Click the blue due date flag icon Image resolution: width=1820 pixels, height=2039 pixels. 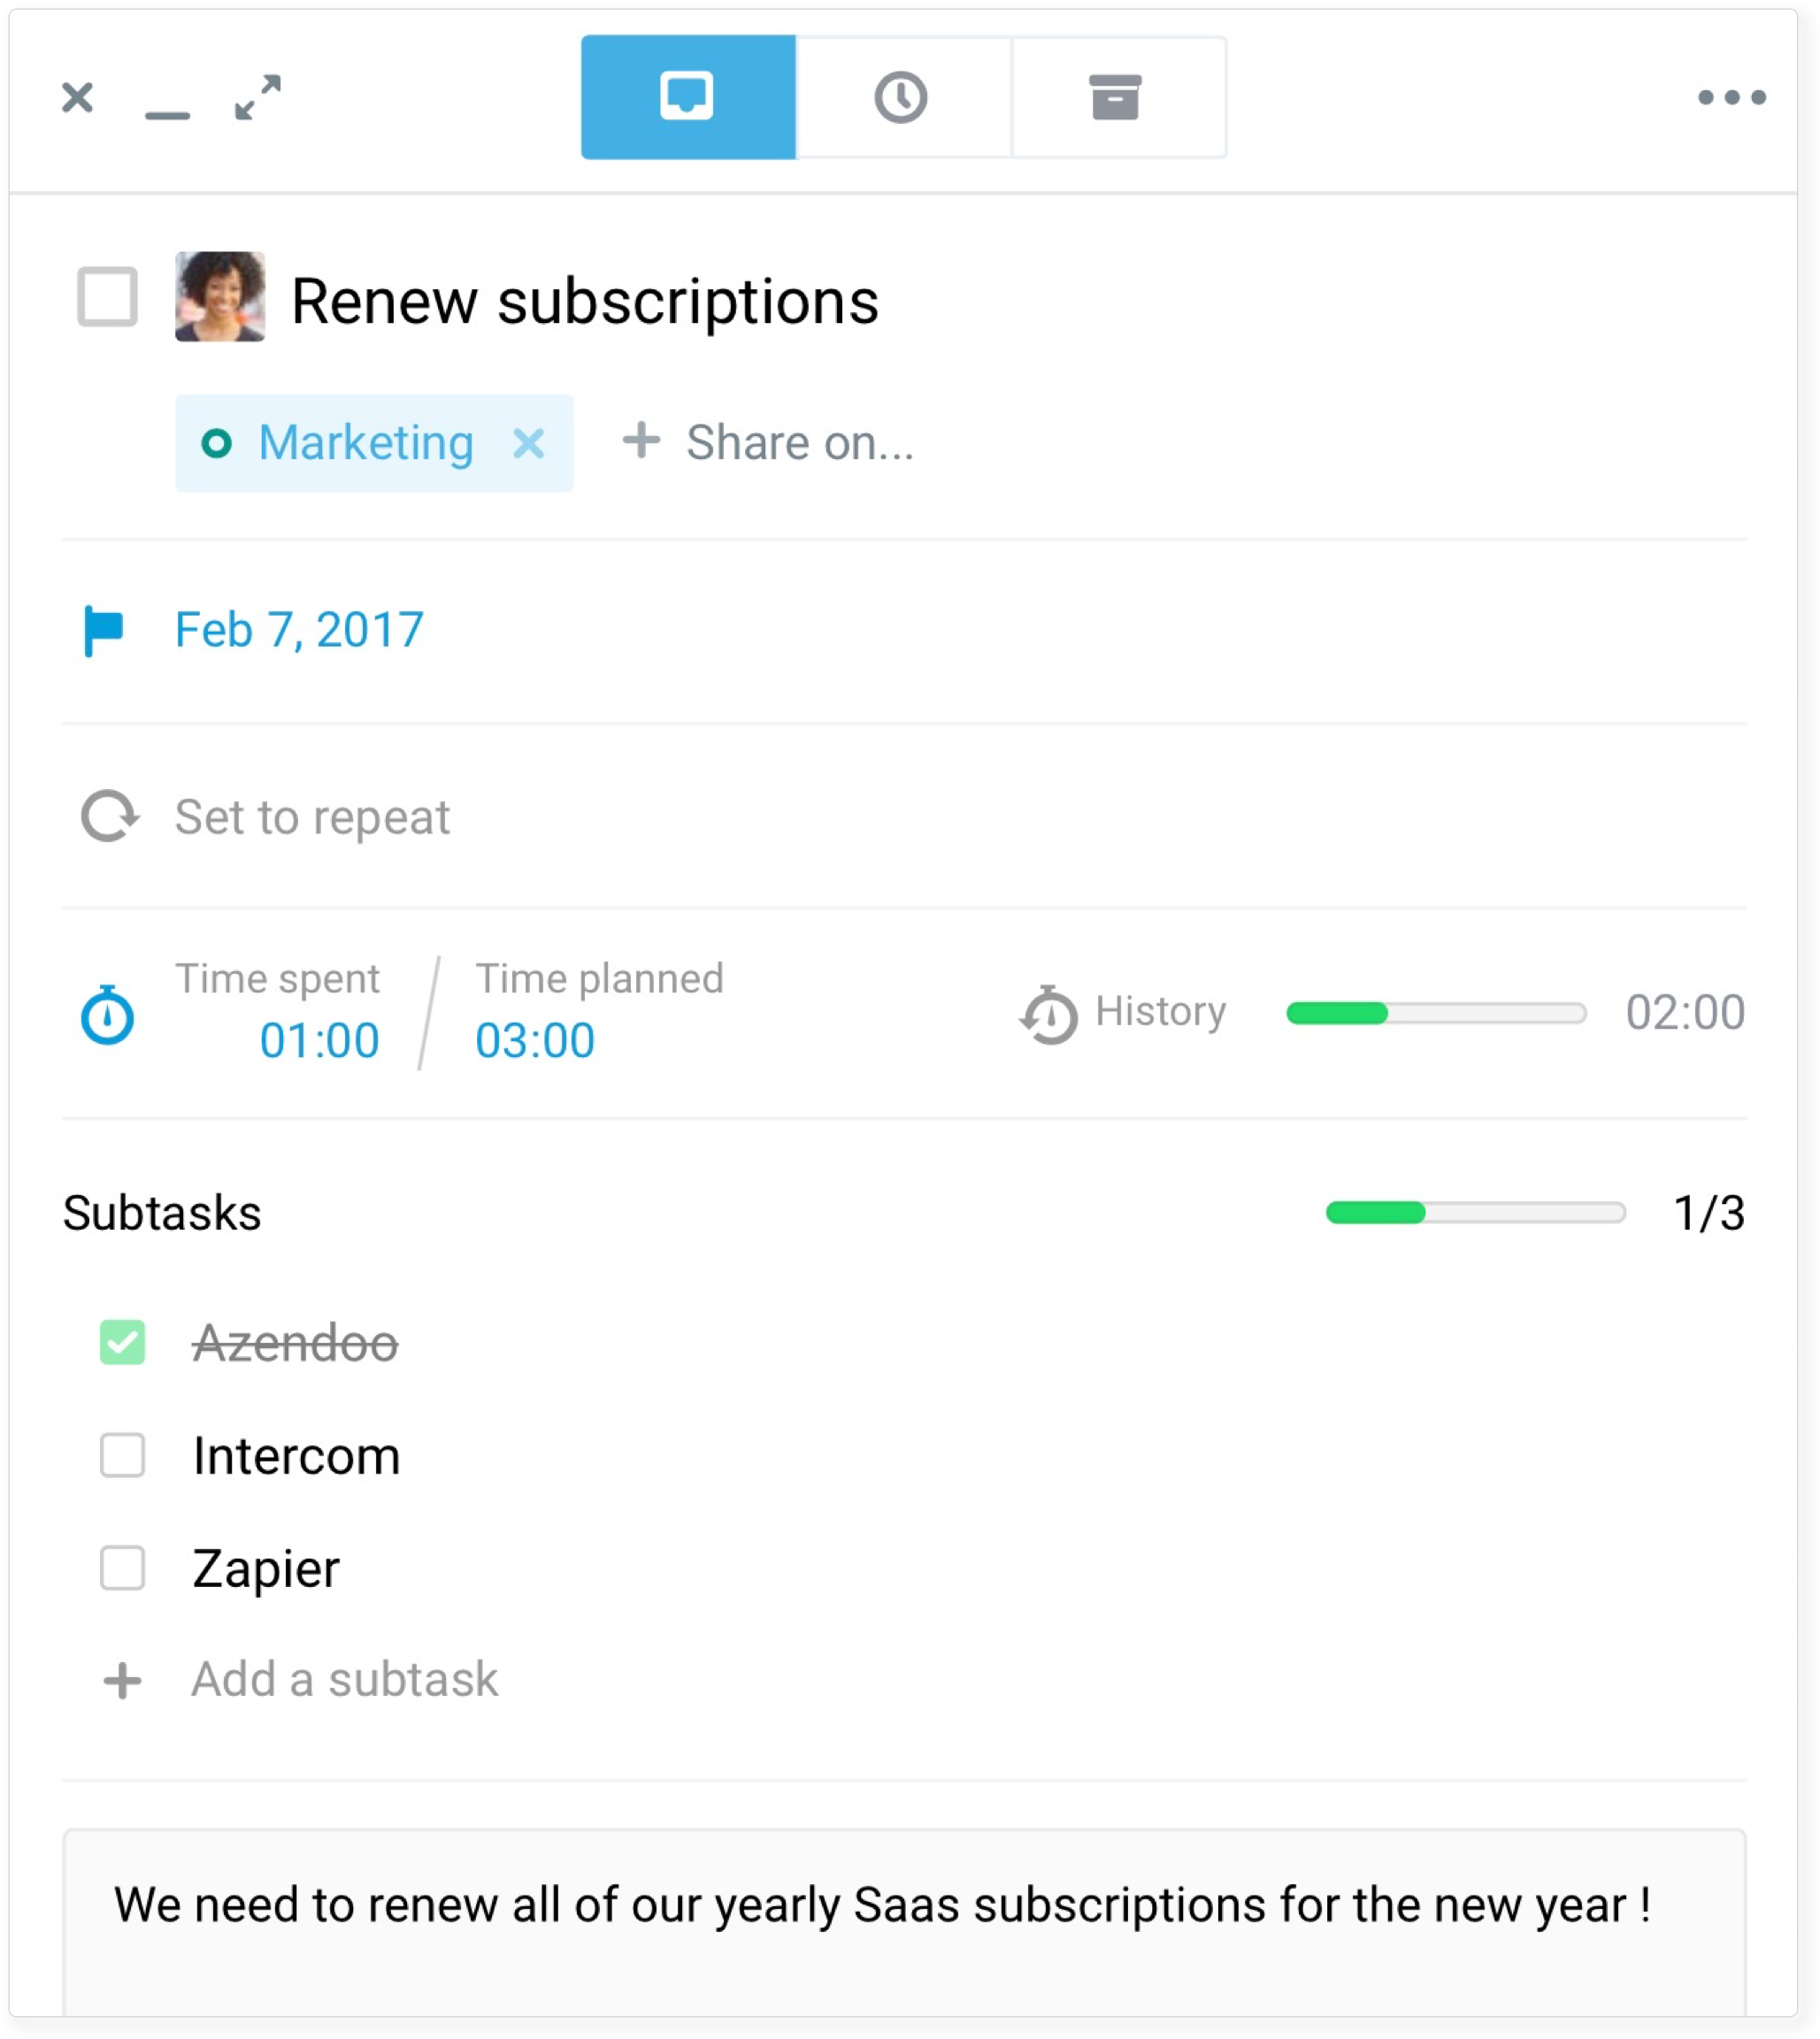[103, 631]
